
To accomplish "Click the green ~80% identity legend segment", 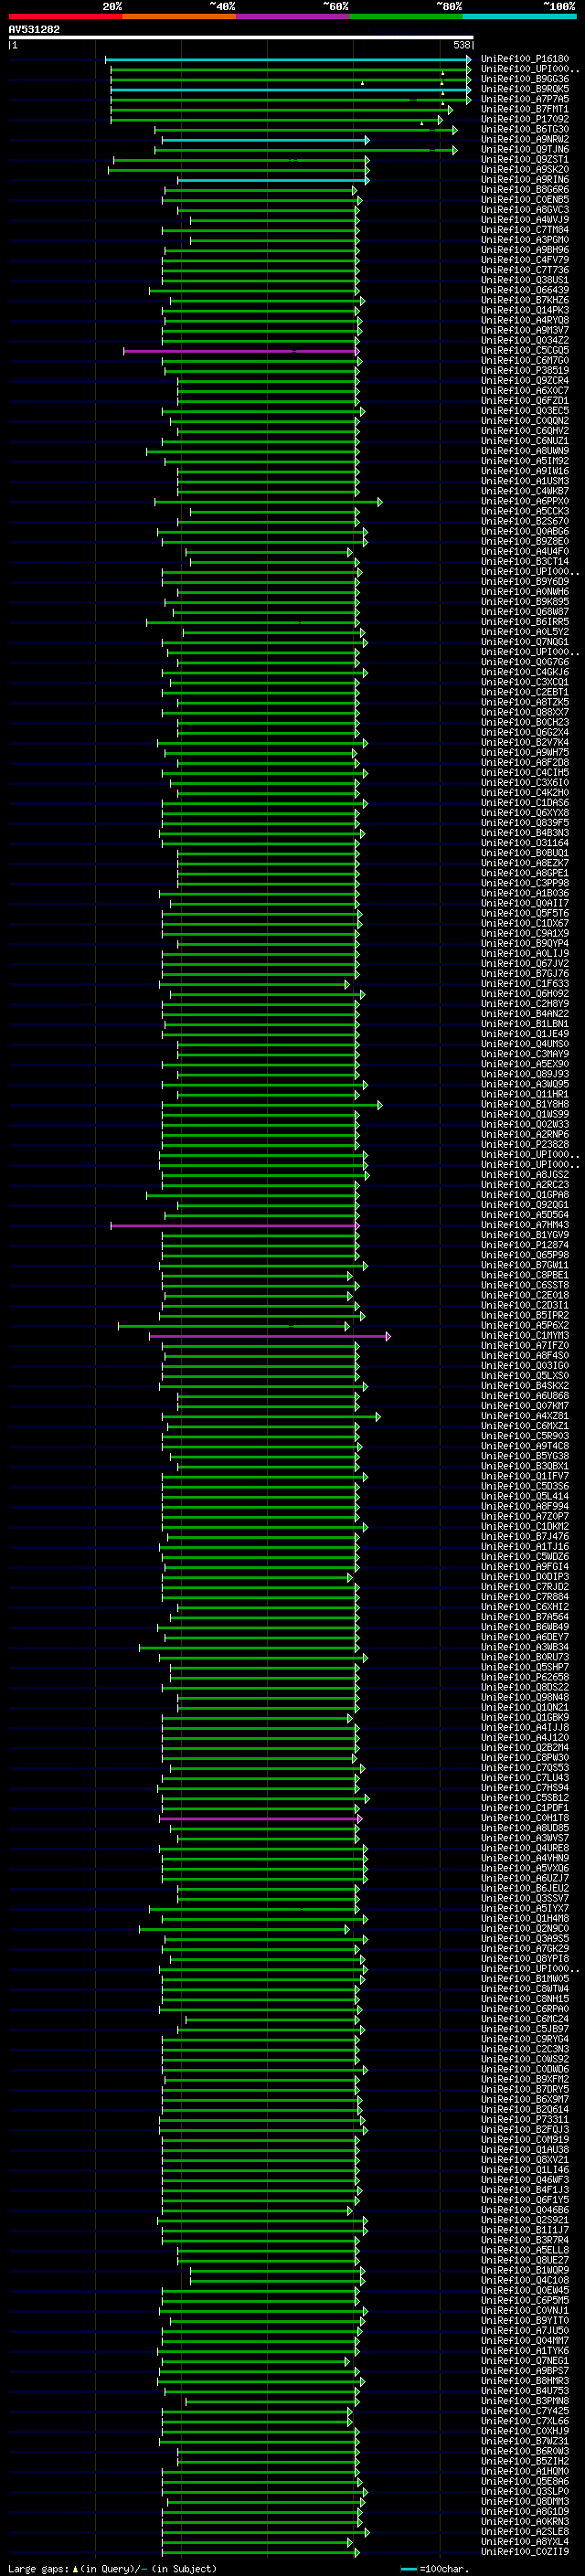I will (x=406, y=16).
